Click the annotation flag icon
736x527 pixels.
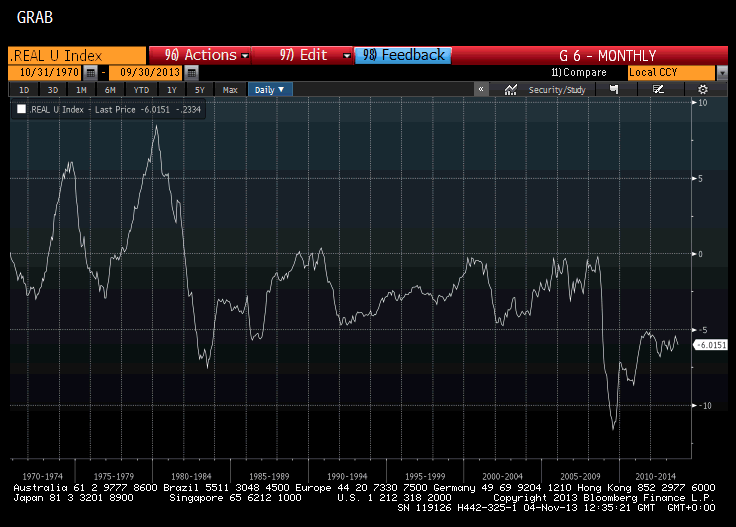(x=614, y=89)
